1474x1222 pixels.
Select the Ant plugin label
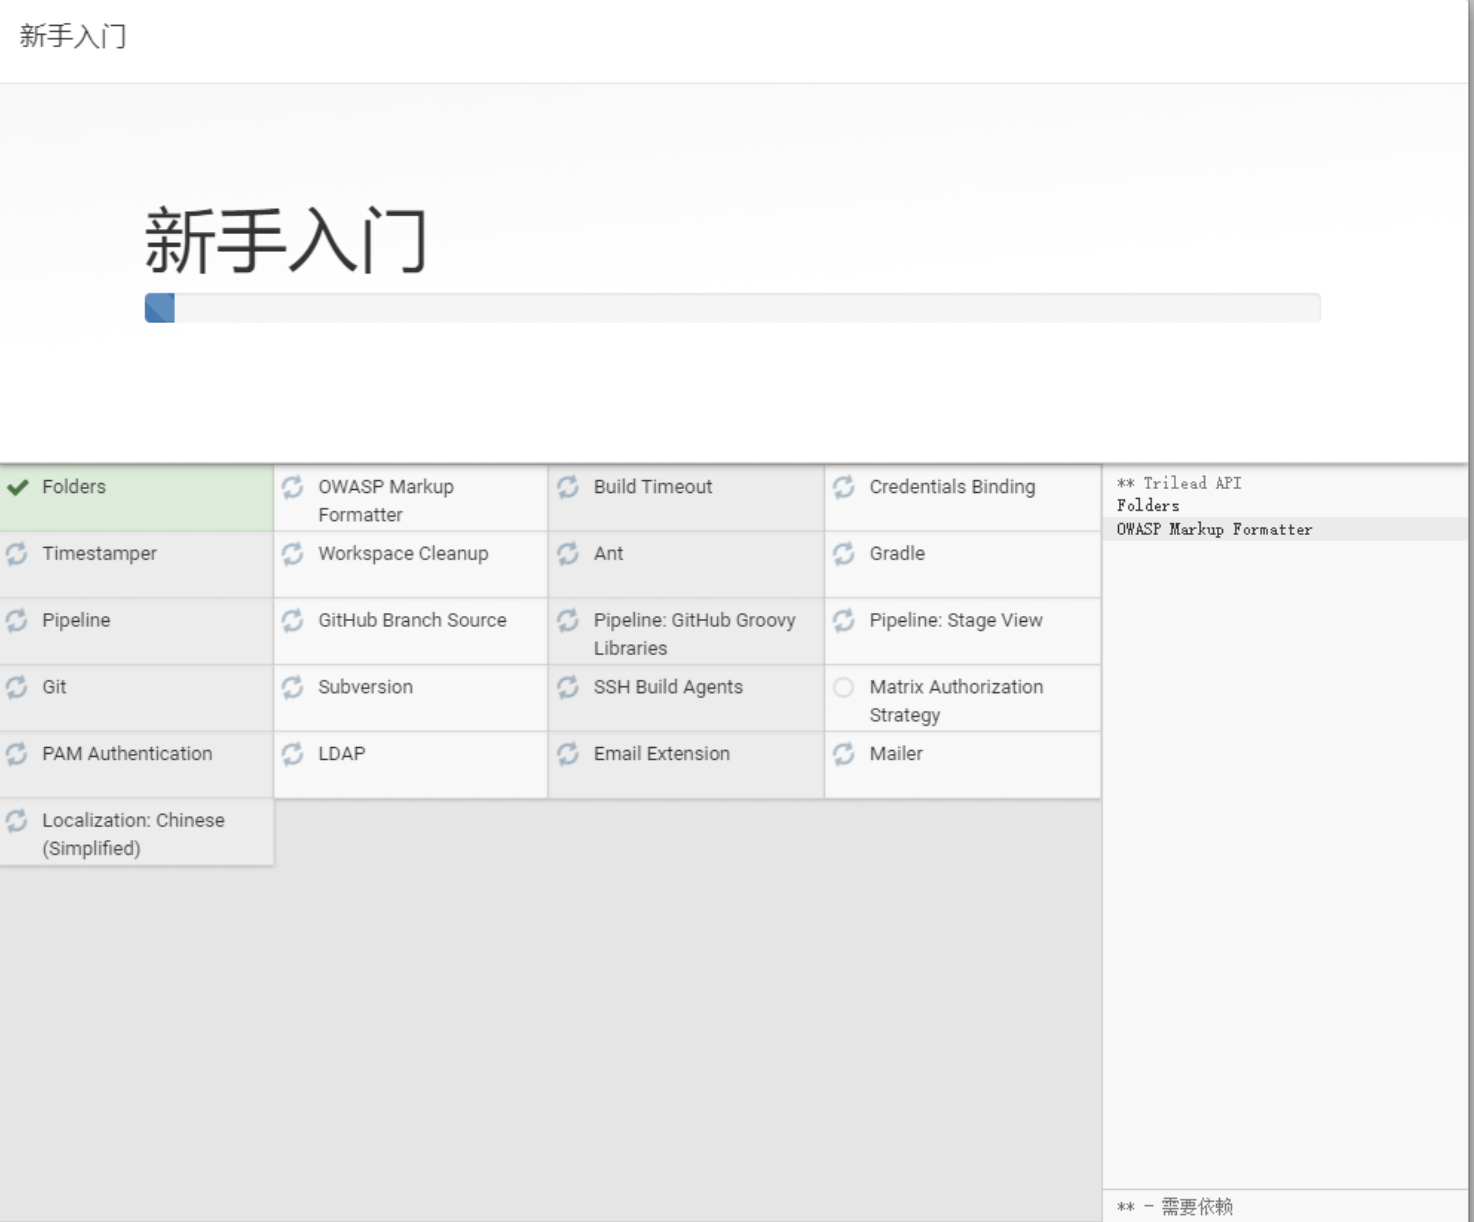(x=608, y=554)
